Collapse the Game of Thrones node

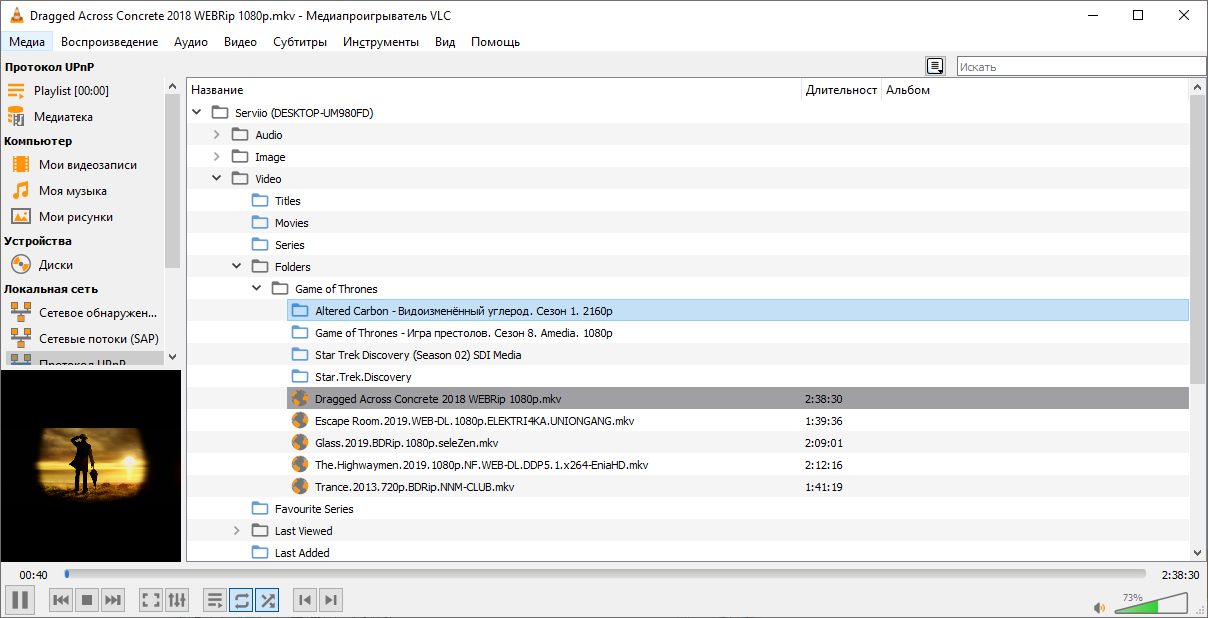tap(257, 289)
